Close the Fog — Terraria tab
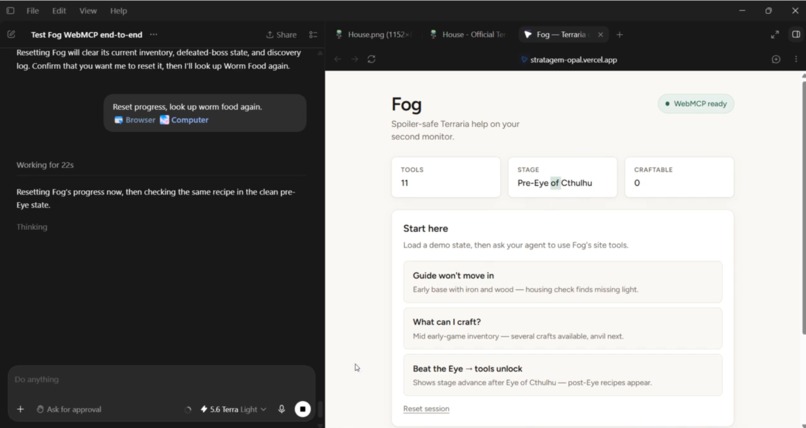 (600, 34)
